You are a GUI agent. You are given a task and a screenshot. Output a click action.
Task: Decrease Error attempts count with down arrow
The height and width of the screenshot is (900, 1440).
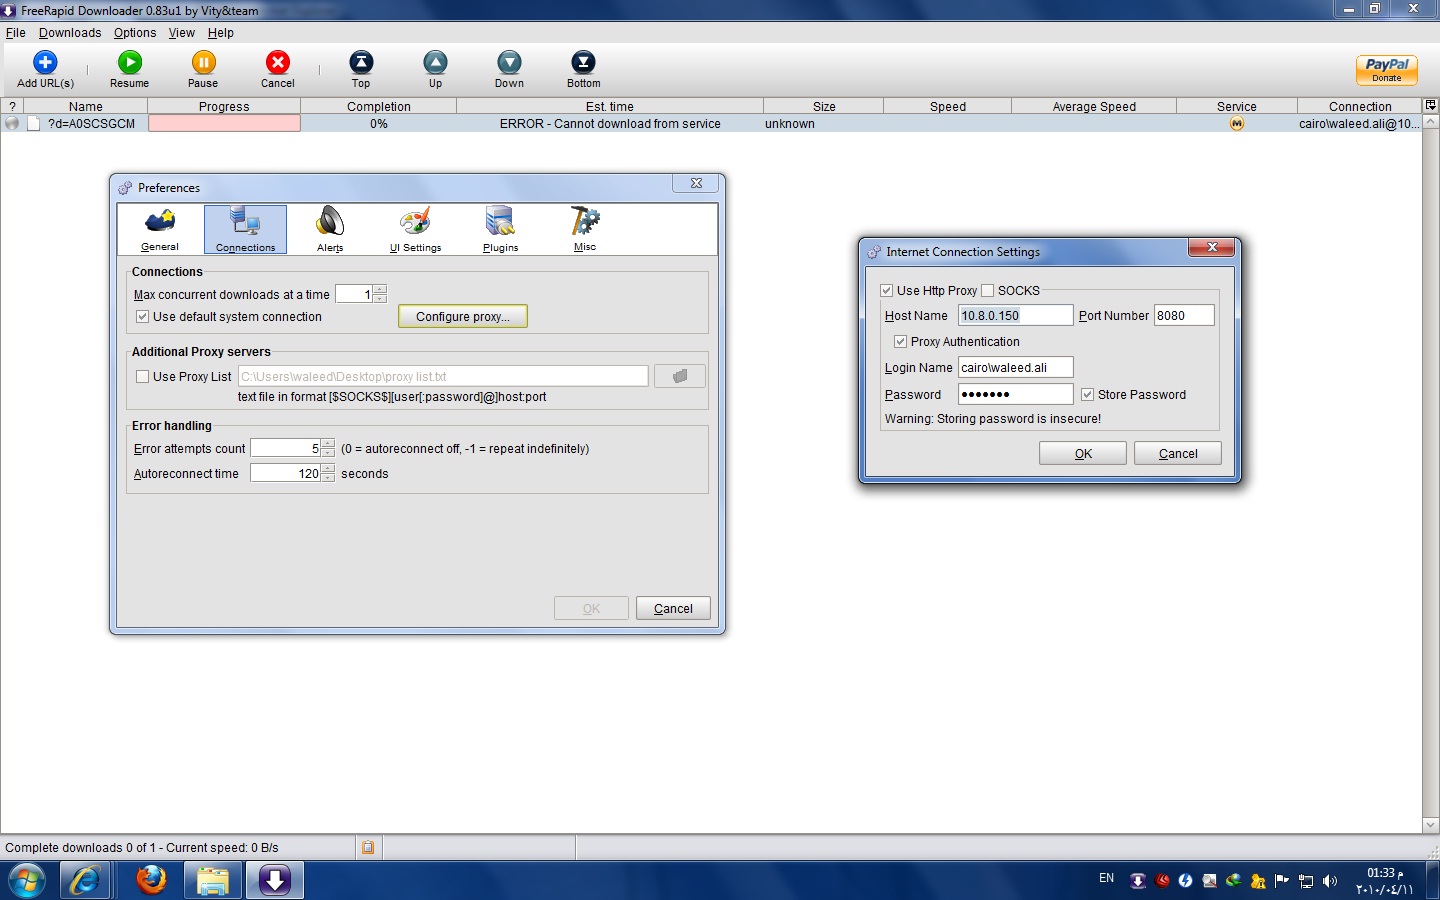coord(328,453)
